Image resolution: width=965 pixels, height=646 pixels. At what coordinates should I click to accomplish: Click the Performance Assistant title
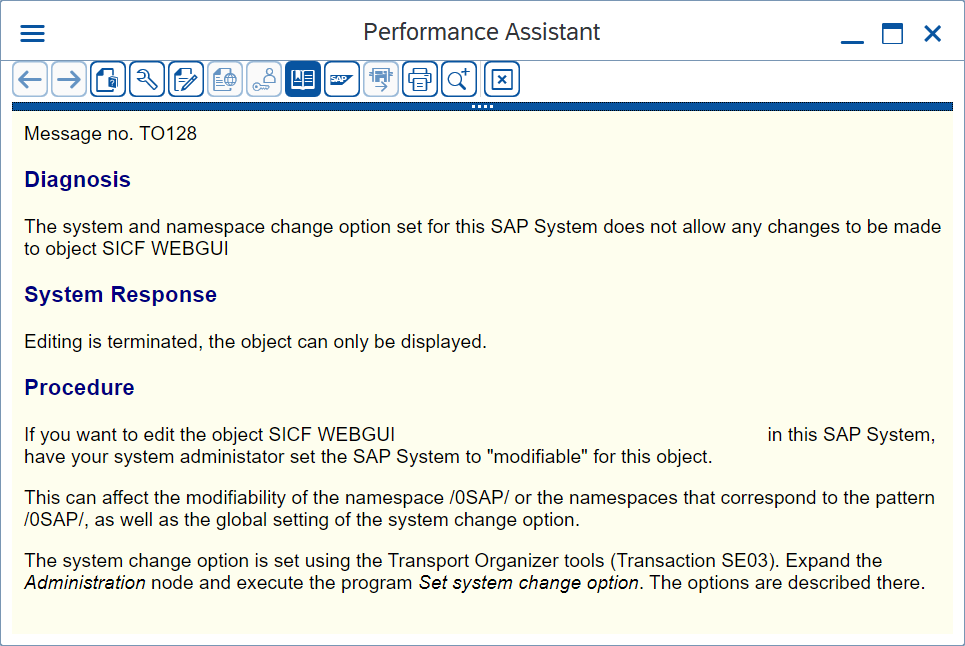pos(481,32)
